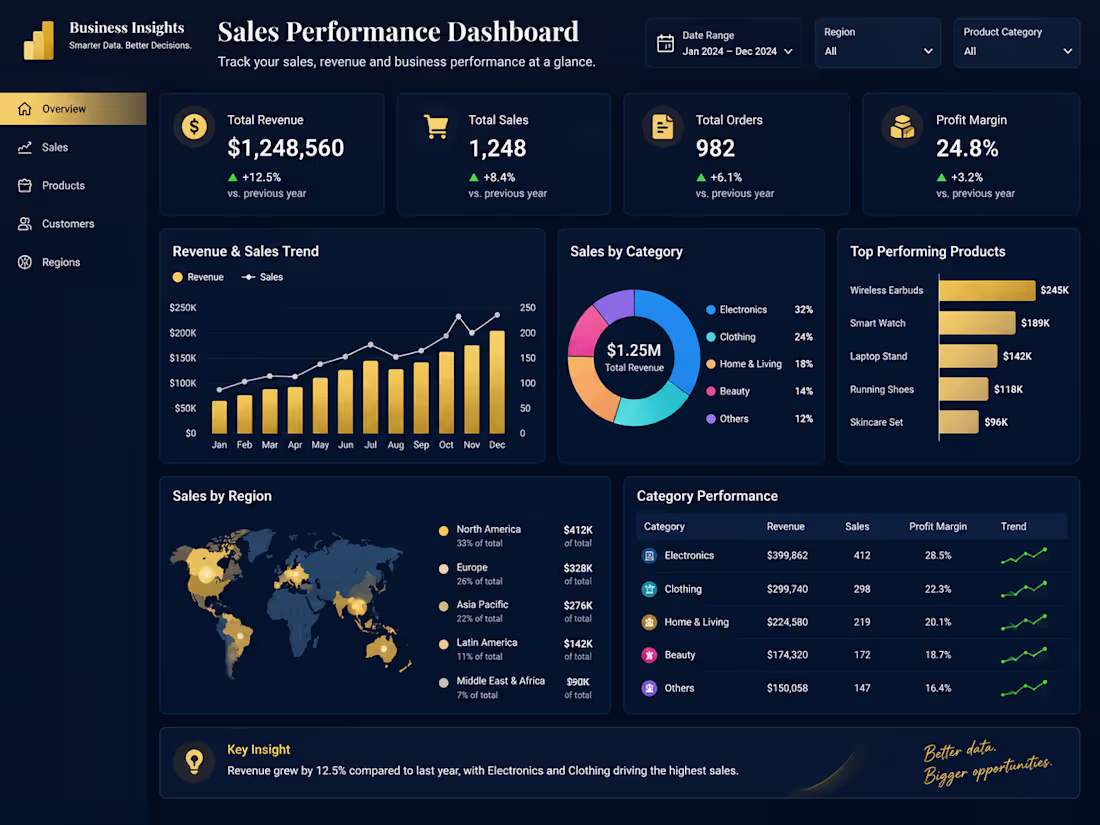
Task: Toggle Beauty in Sales by Category legend
Action: (728, 391)
